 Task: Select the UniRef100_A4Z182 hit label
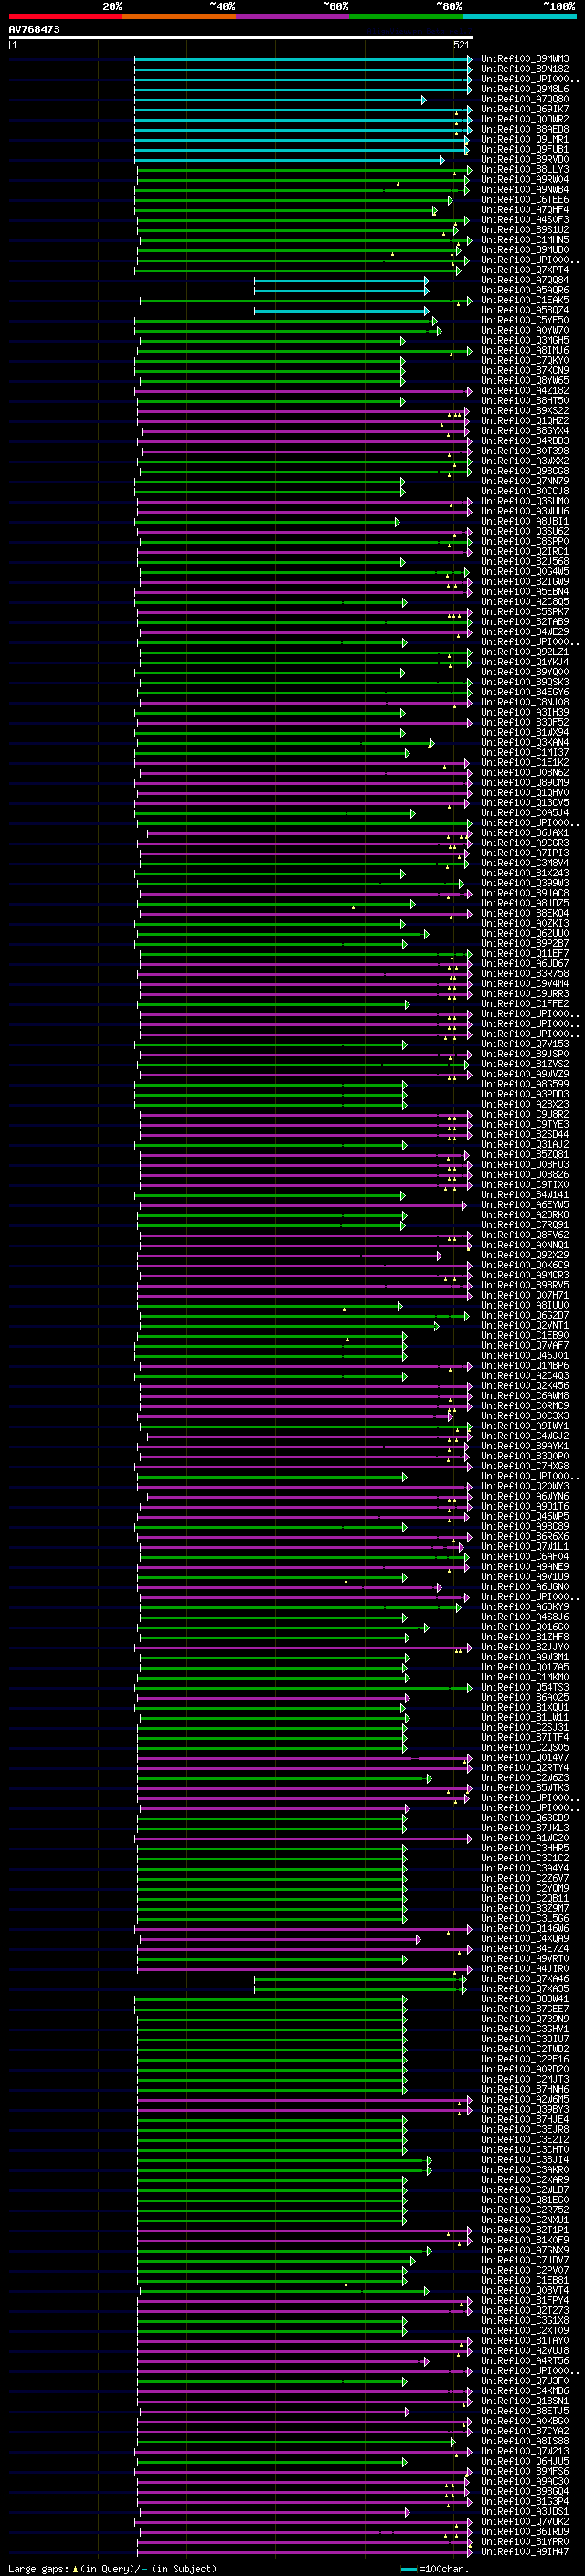(525, 391)
